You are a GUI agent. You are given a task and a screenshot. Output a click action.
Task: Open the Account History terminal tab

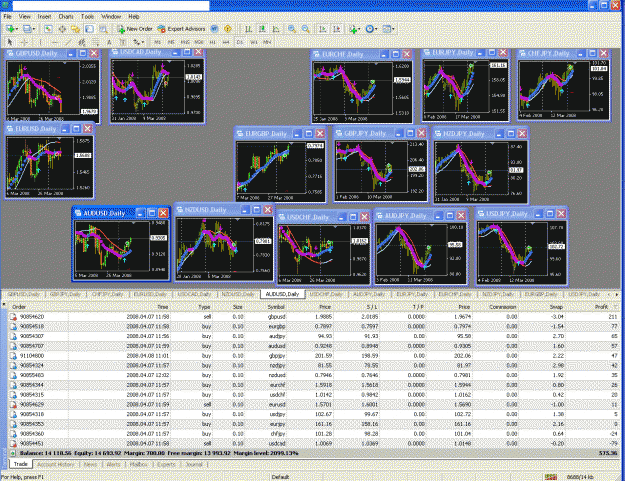(55, 464)
